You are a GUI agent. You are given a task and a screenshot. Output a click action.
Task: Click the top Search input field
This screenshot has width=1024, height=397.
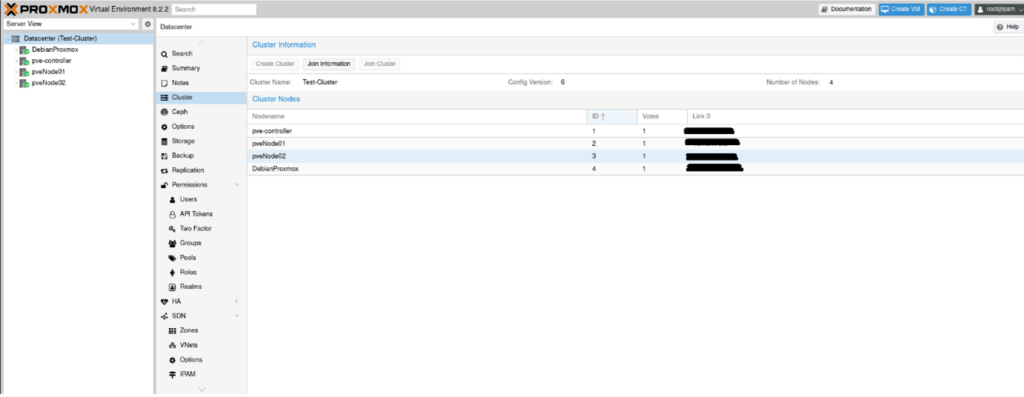pos(214,10)
